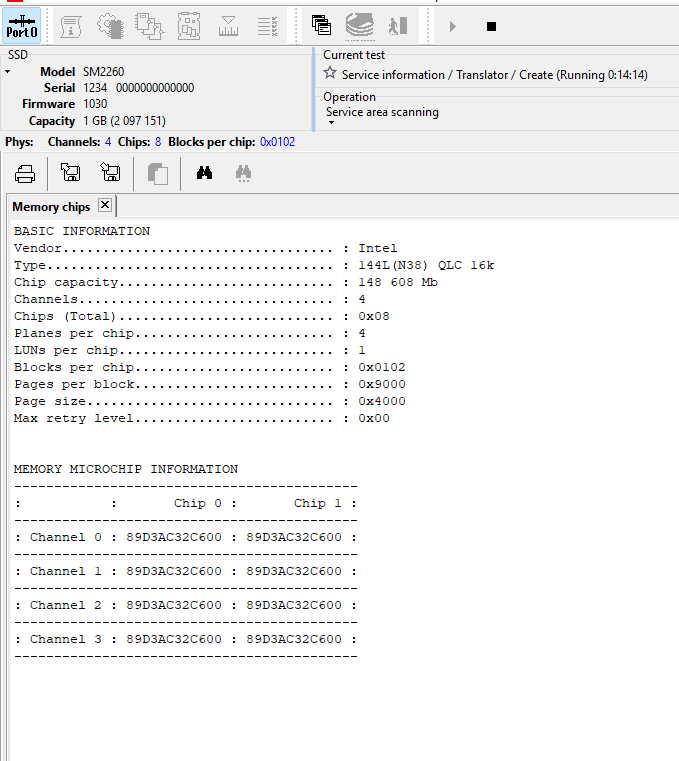Screen dimensions: 679x761
Task: Open the gear and chip utility icon
Action: pyautogui.click(x=110, y=26)
